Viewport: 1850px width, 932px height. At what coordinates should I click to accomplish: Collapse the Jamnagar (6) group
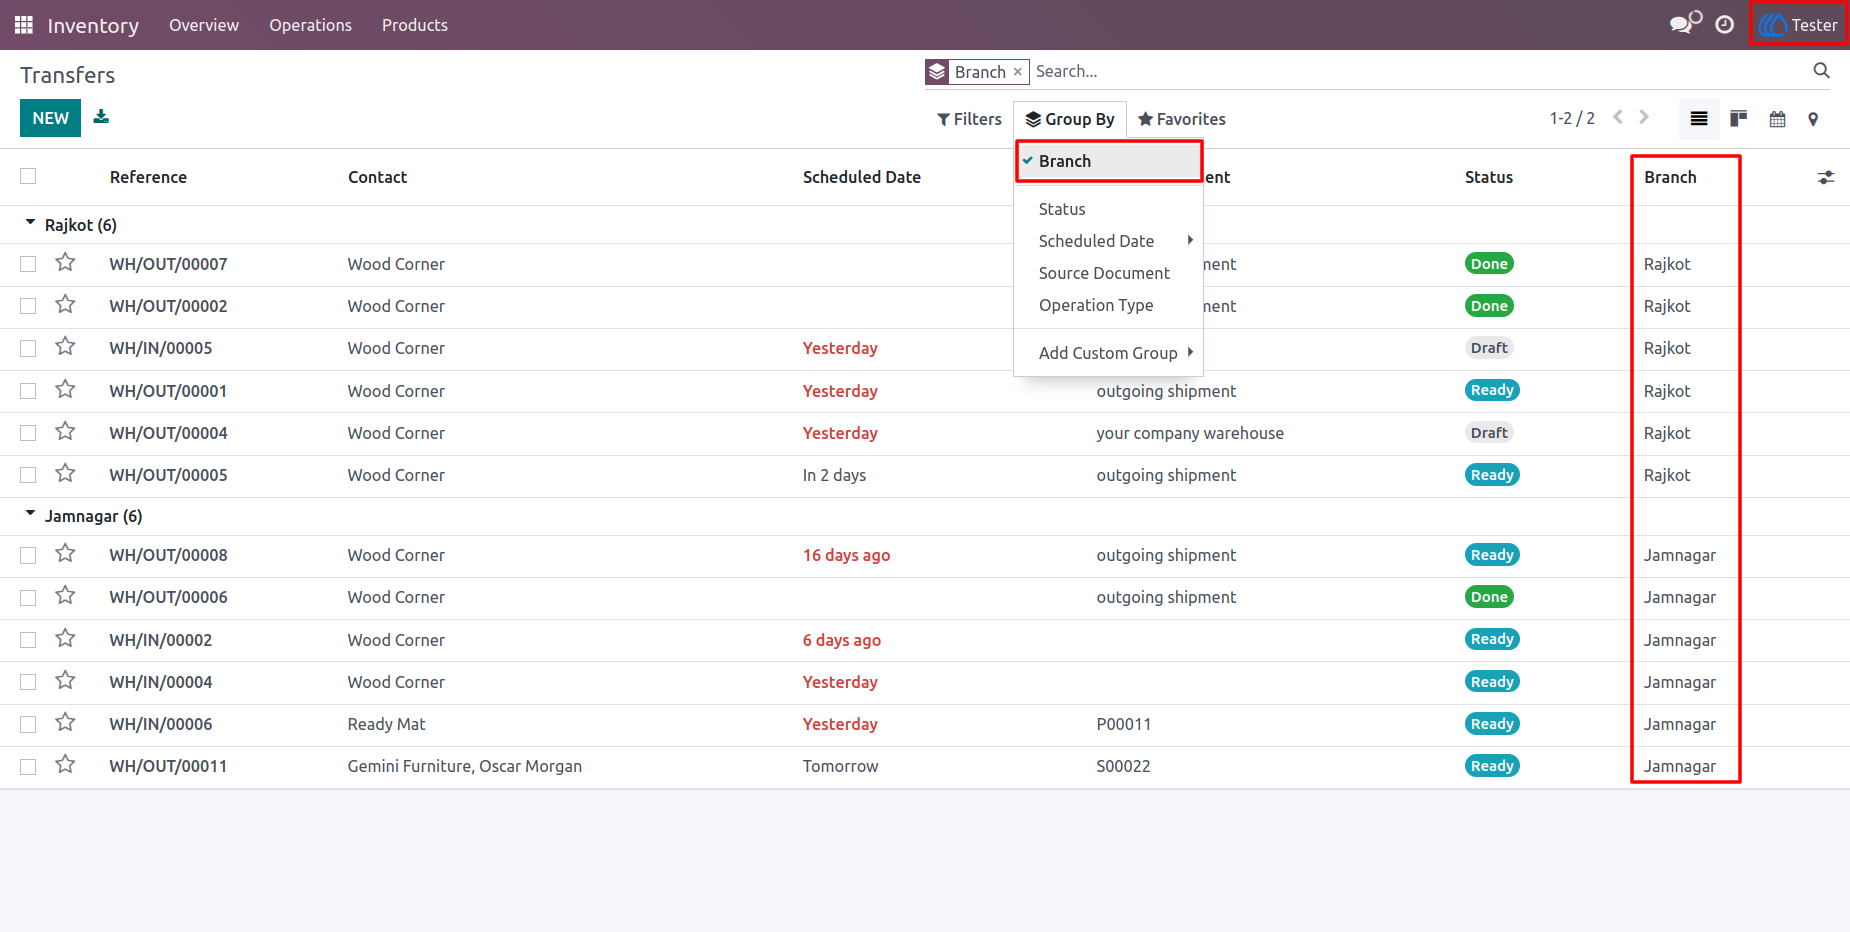(84, 516)
